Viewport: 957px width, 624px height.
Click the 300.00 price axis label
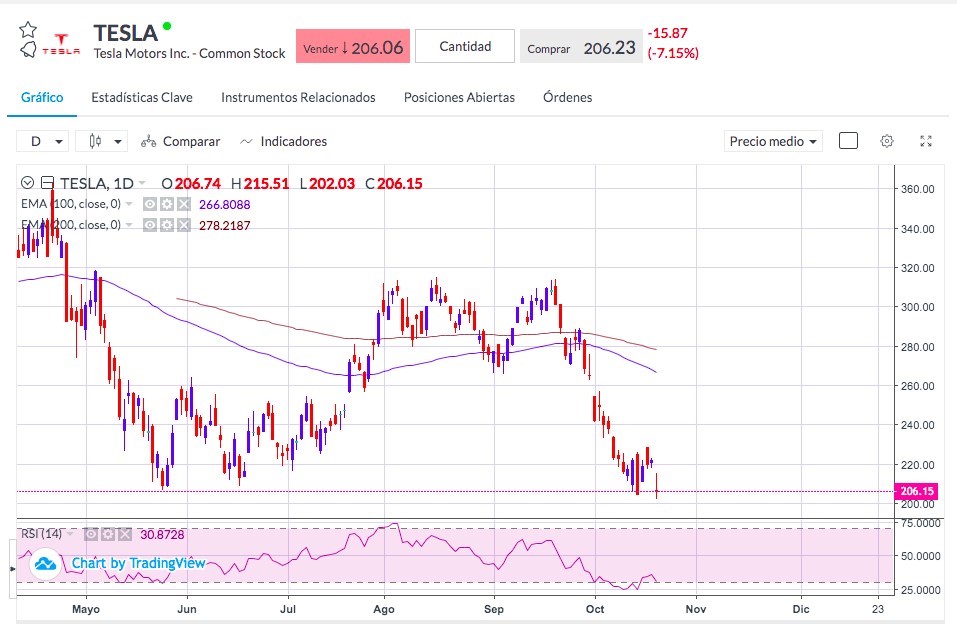(918, 307)
